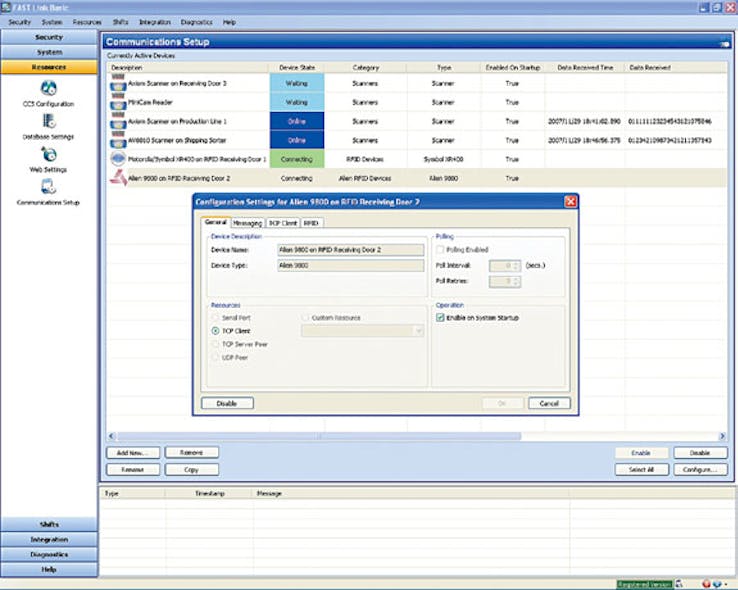Click the Online state cell of AV6010 Scanner
Screen dimensions: 738x590
(297, 140)
